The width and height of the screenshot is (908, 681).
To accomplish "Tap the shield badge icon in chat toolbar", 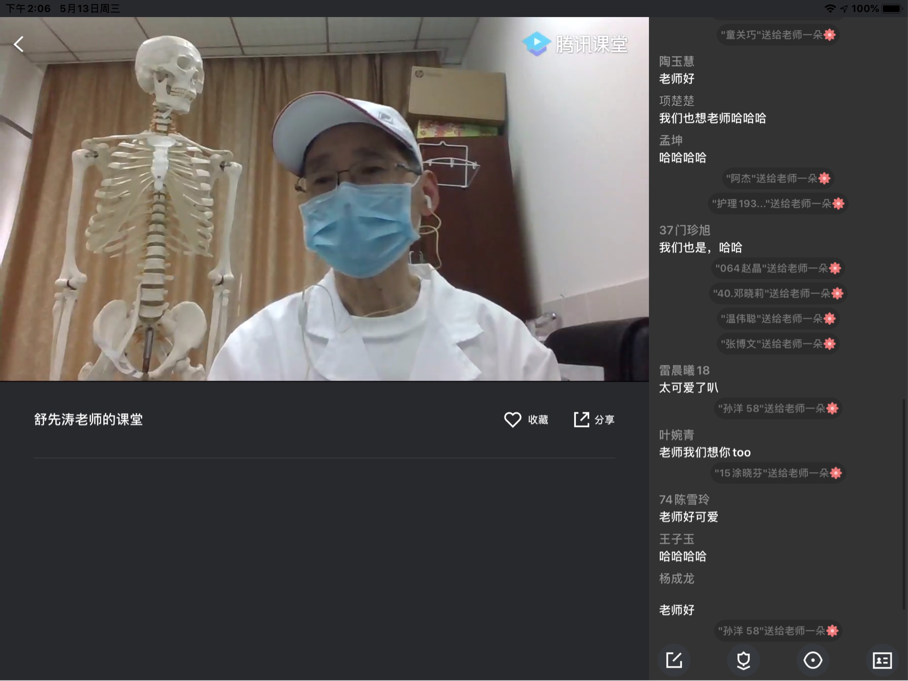I will [x=743, y=660].
